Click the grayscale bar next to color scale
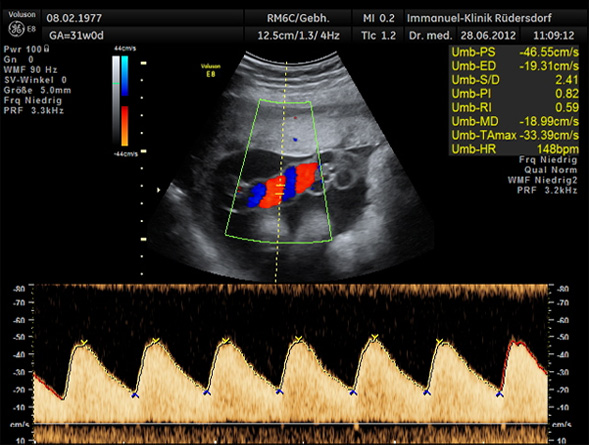The image size is (589, 445). (116, 101)
